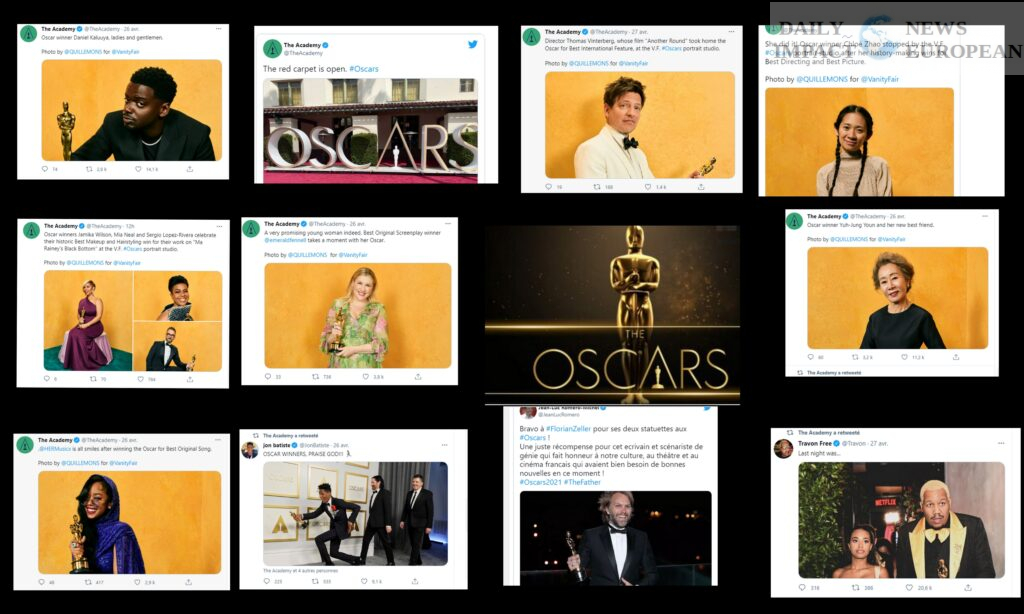Screen dimensions: 1024x614
Task: Share the Travon Free tweet
Action: coord(968,588)
